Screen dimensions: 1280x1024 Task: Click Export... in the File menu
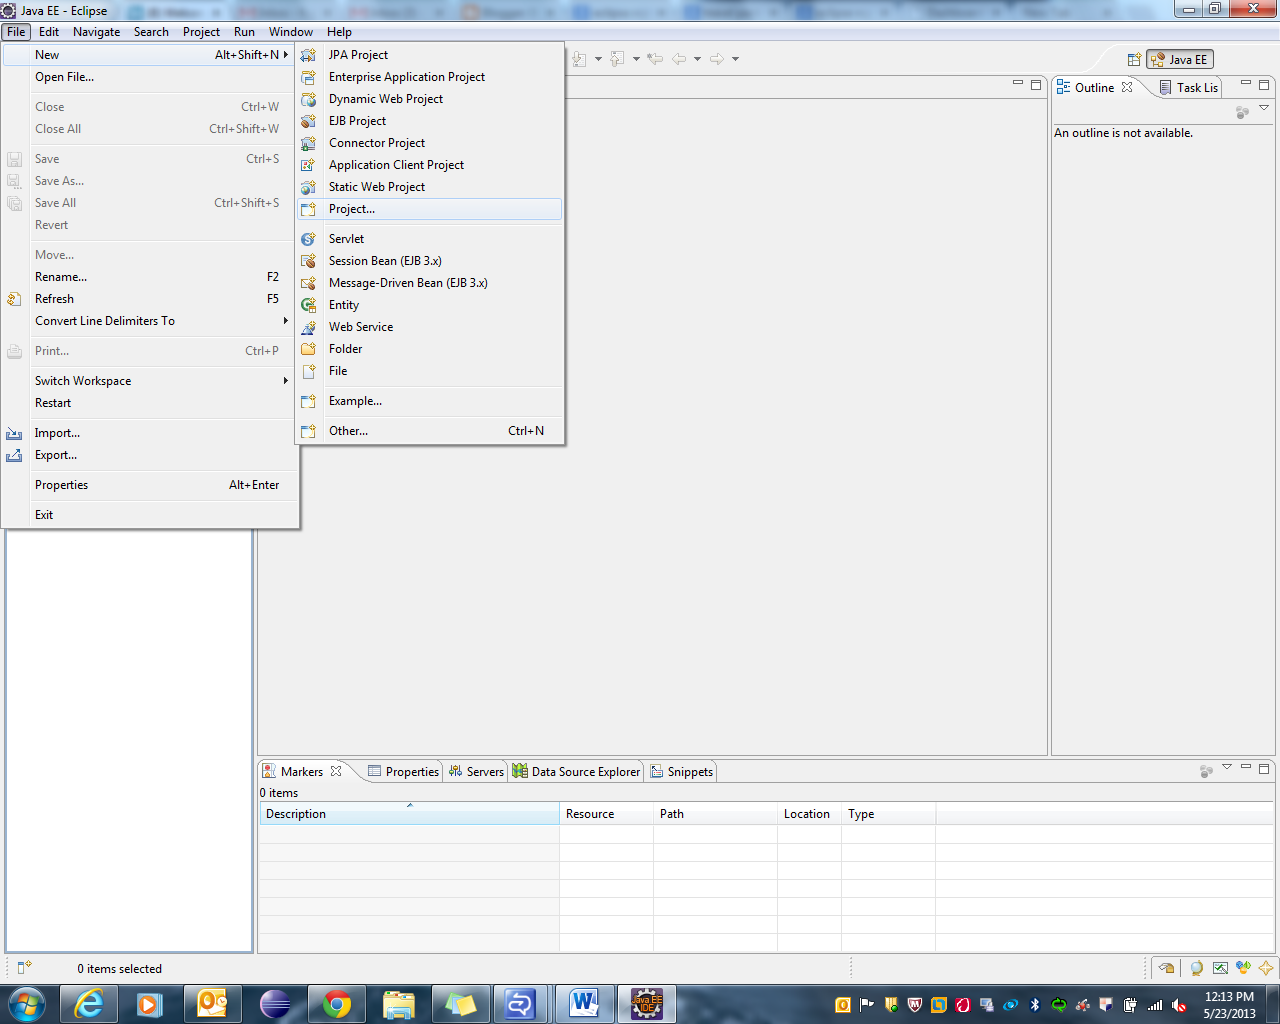click(150, 455)
